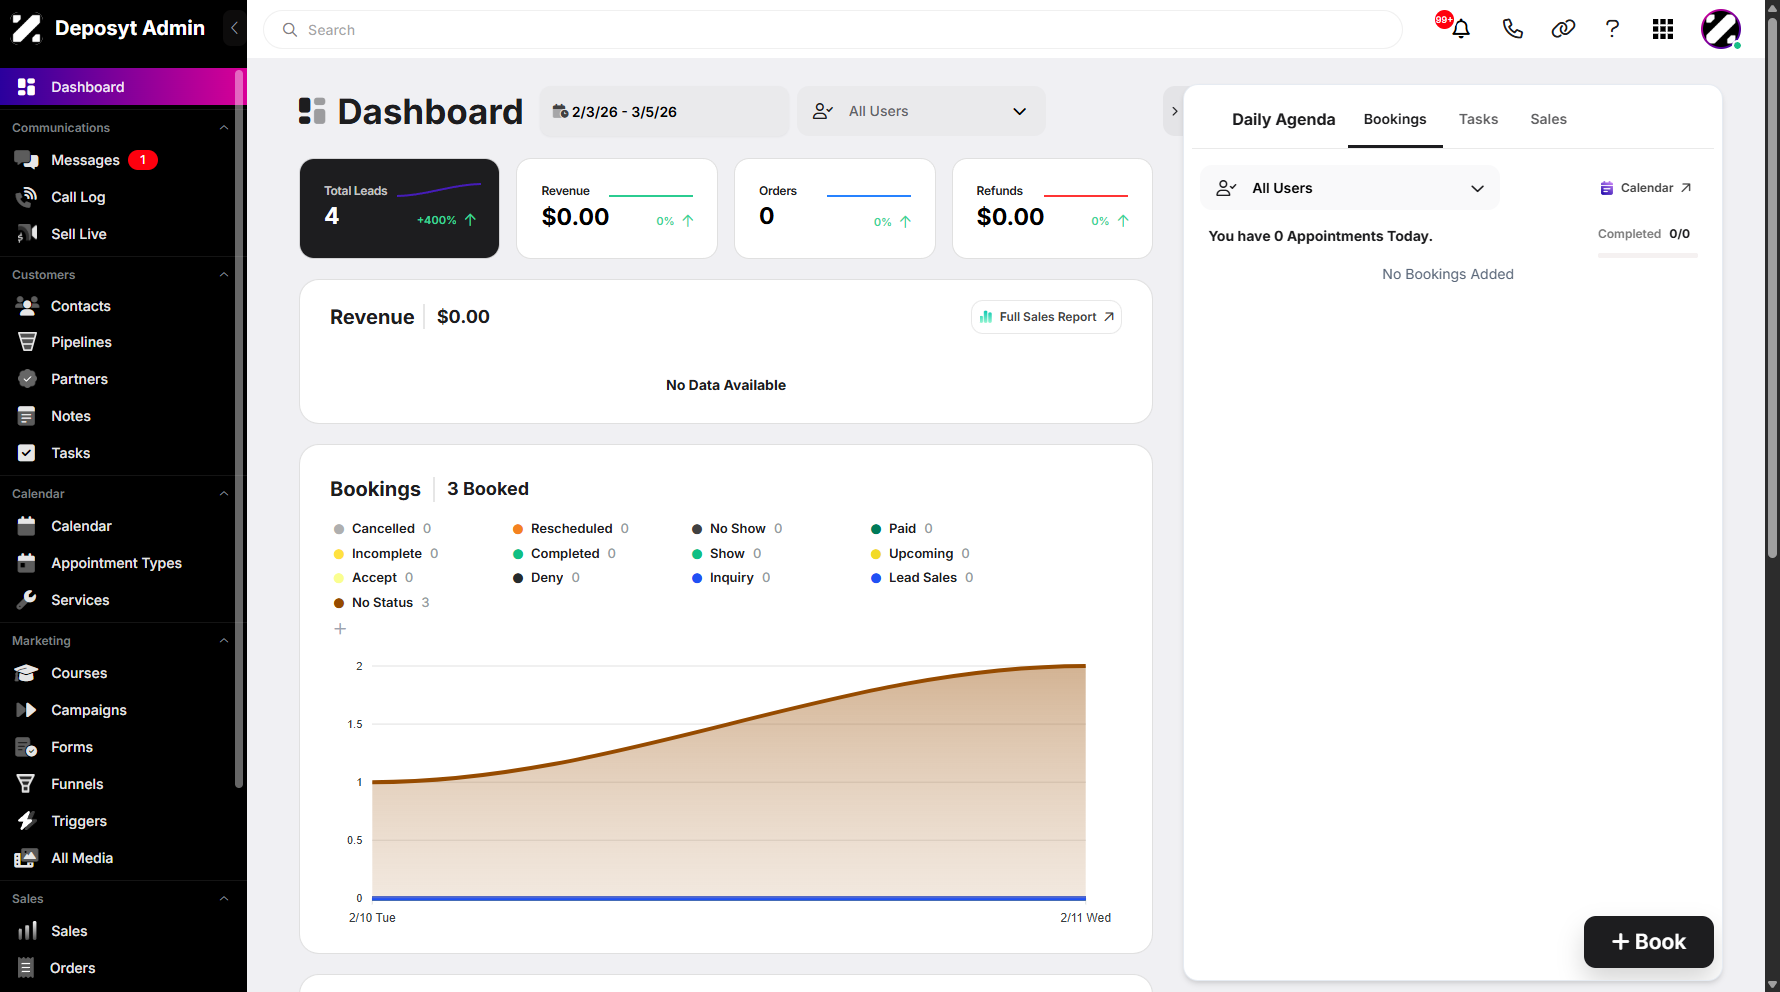Open the Calendar link in agenda

[1645, 188]
